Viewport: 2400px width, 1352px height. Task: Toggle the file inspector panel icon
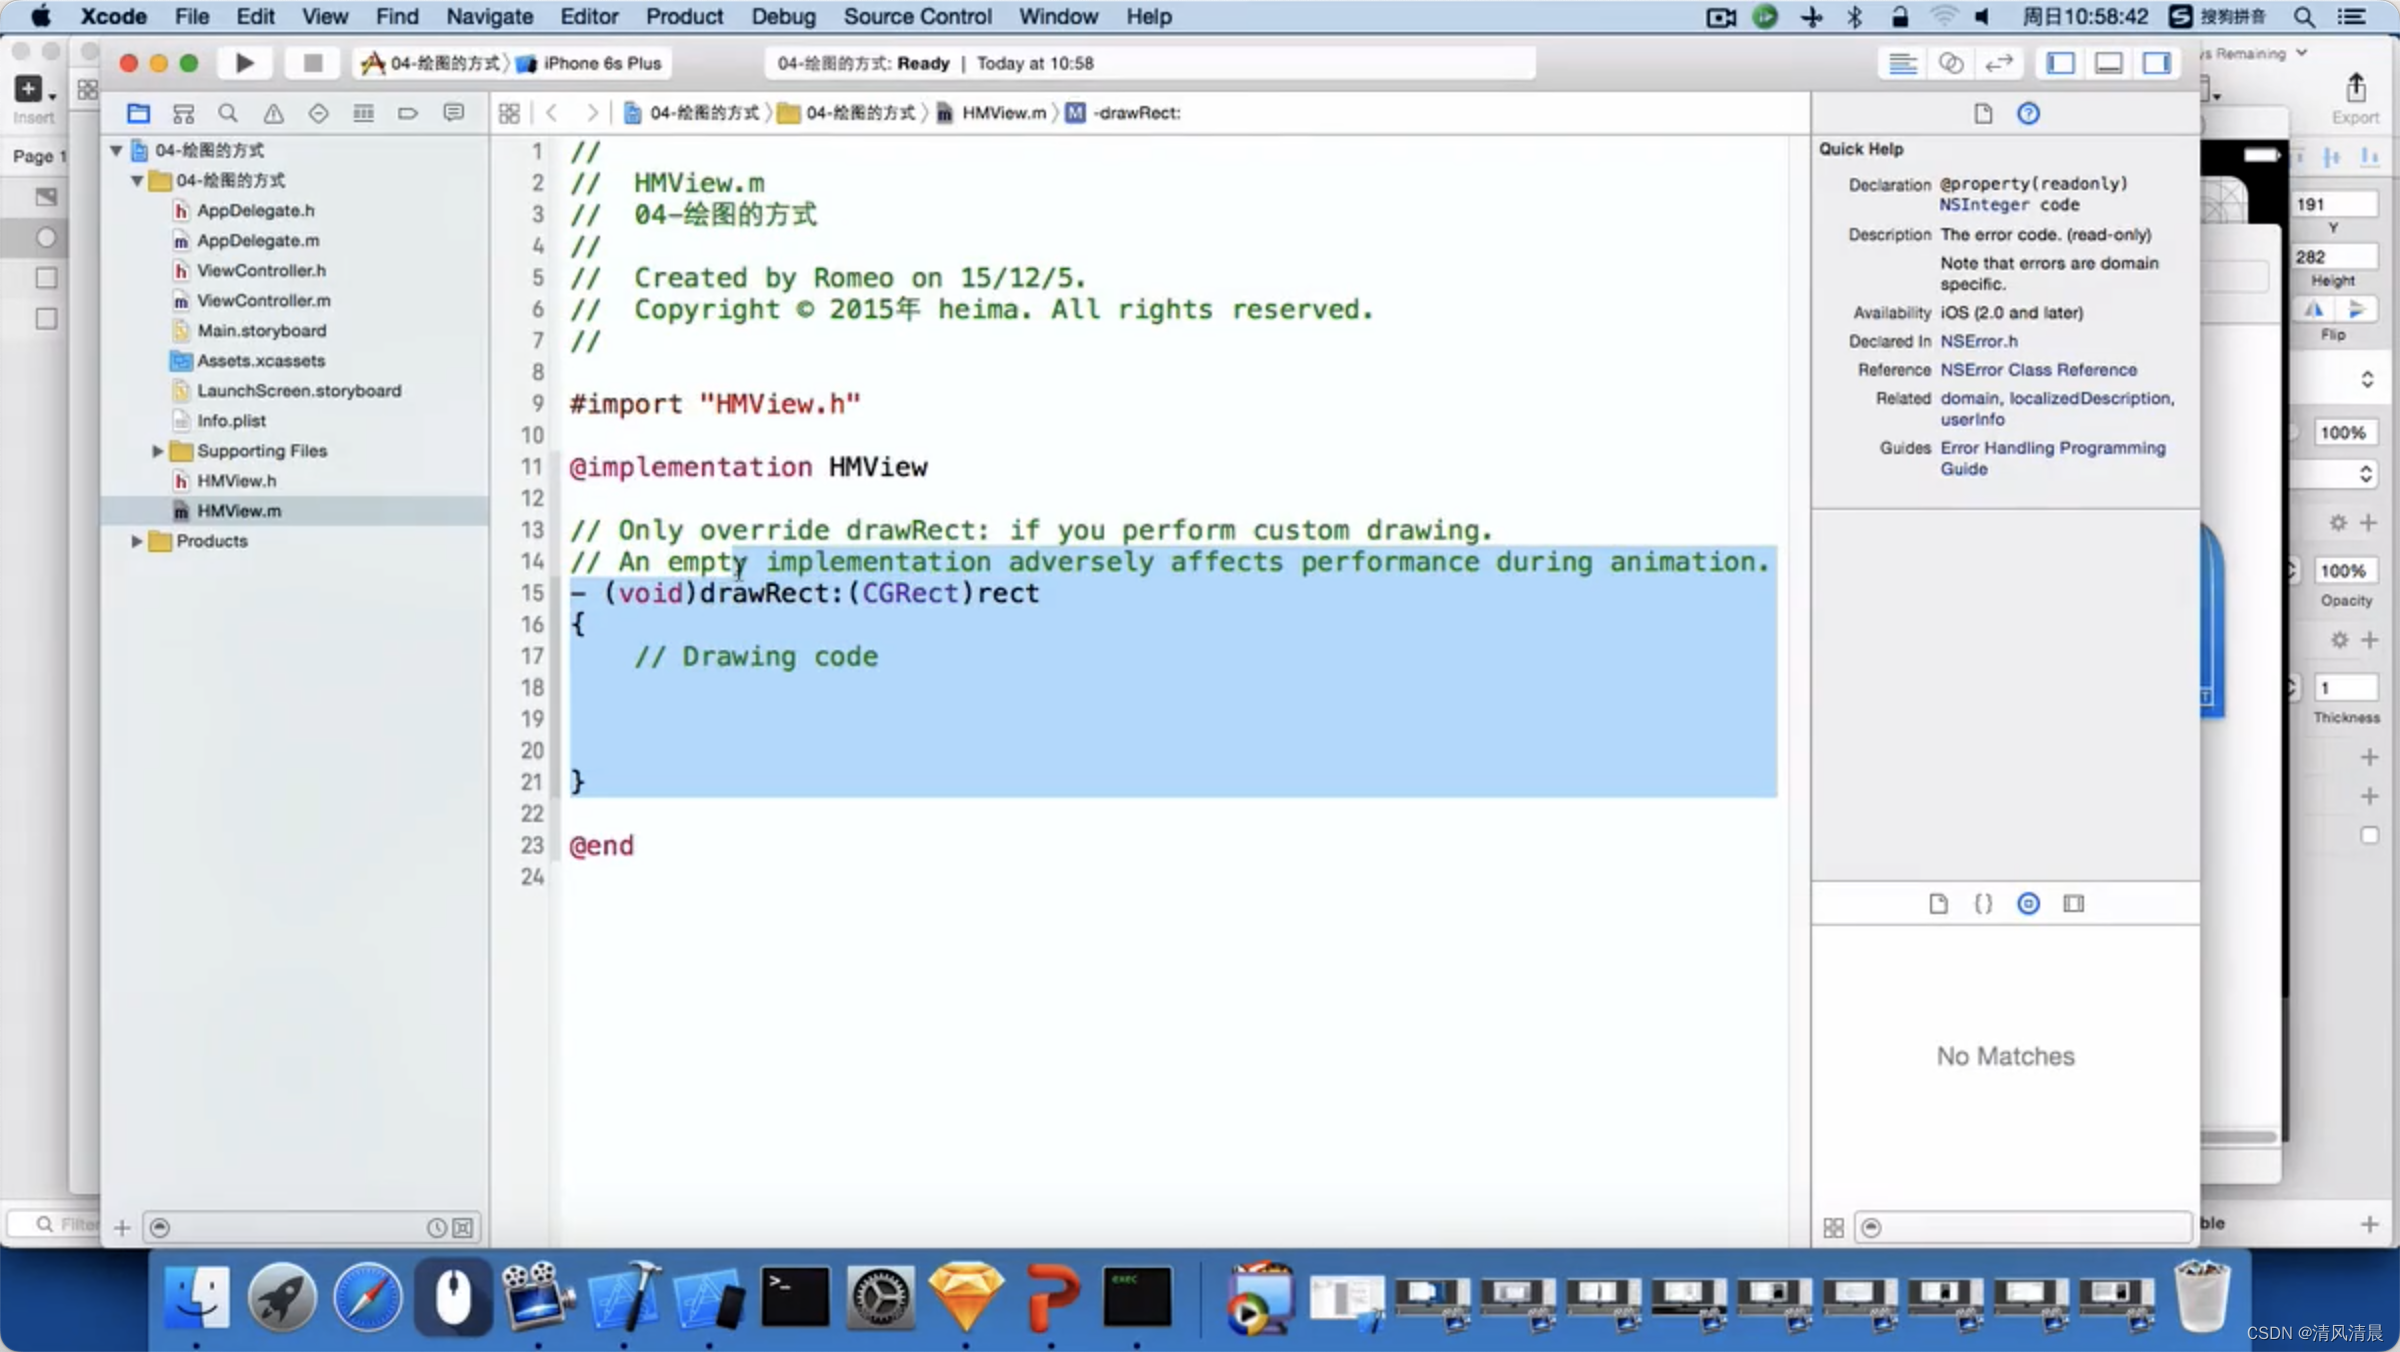click(1938, 904)
